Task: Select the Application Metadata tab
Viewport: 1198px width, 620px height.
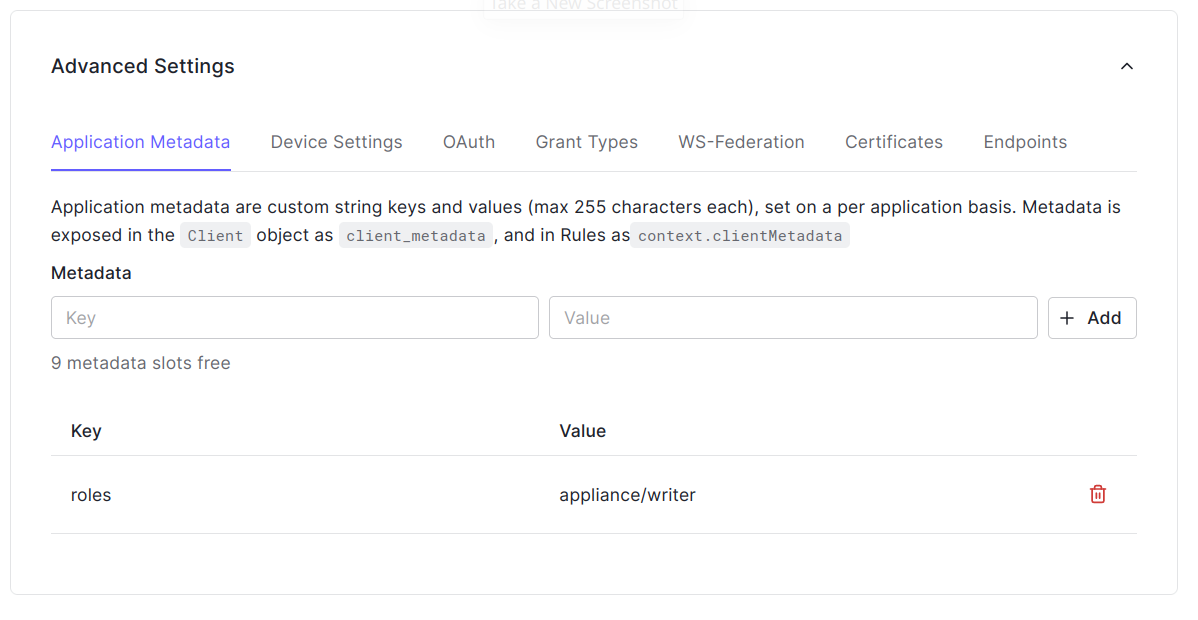Action: (x=141, y=142)
